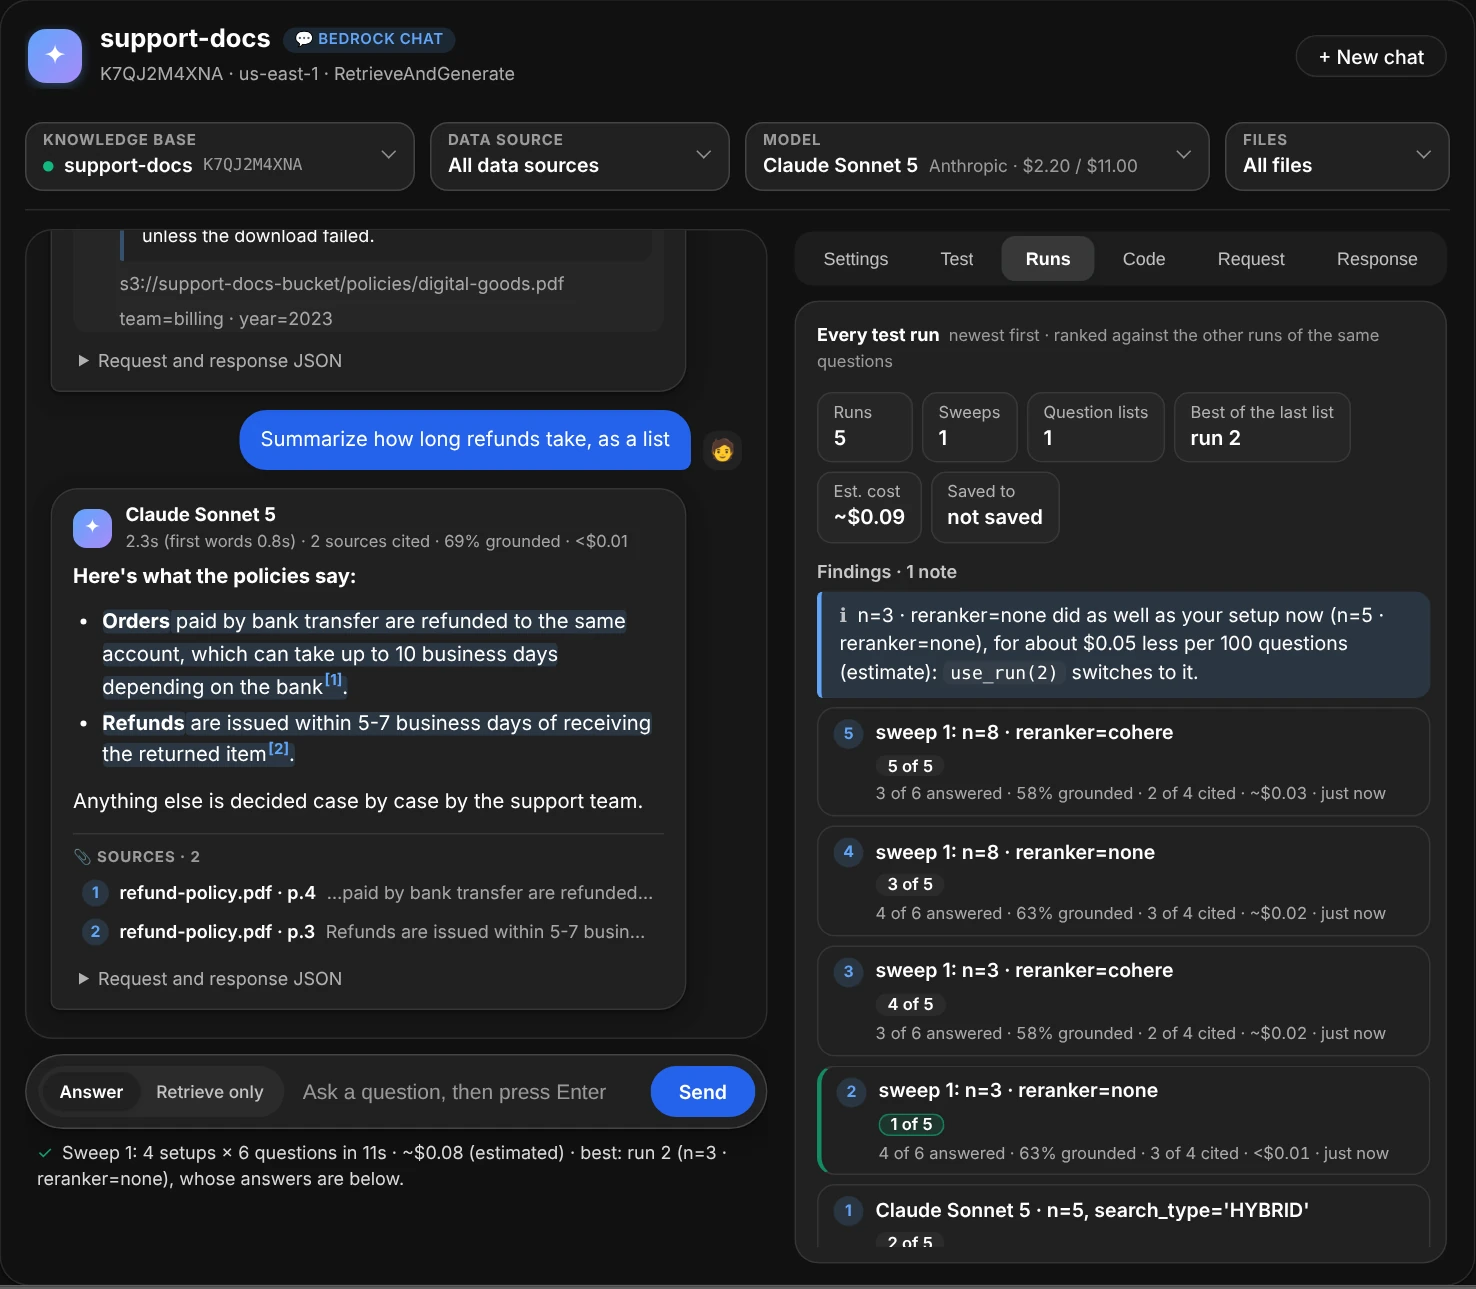Click the use_run(2) code in findings note
Viewport: 1476px width, 1289px height.
tap(1003, 673)
